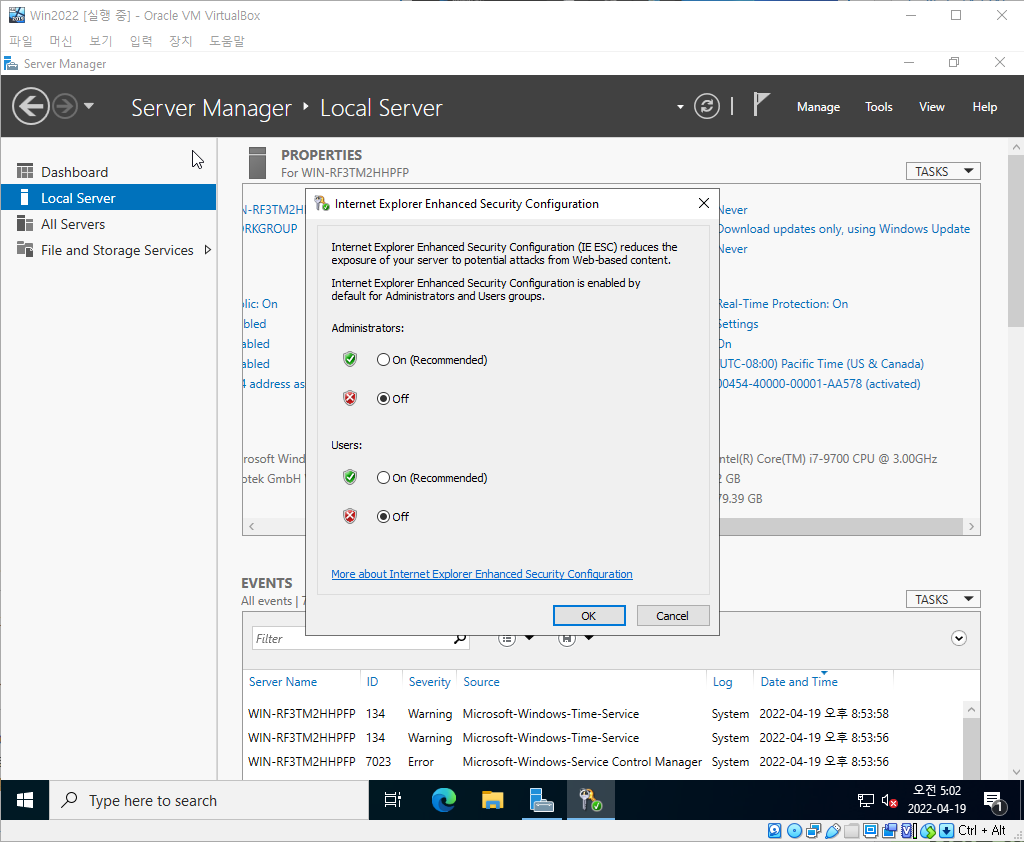Image resolution: width=1024 pixels, height=842 pixels.
Task: Open VirtualBox 장치 menu
Action: [x=180, y=40]
